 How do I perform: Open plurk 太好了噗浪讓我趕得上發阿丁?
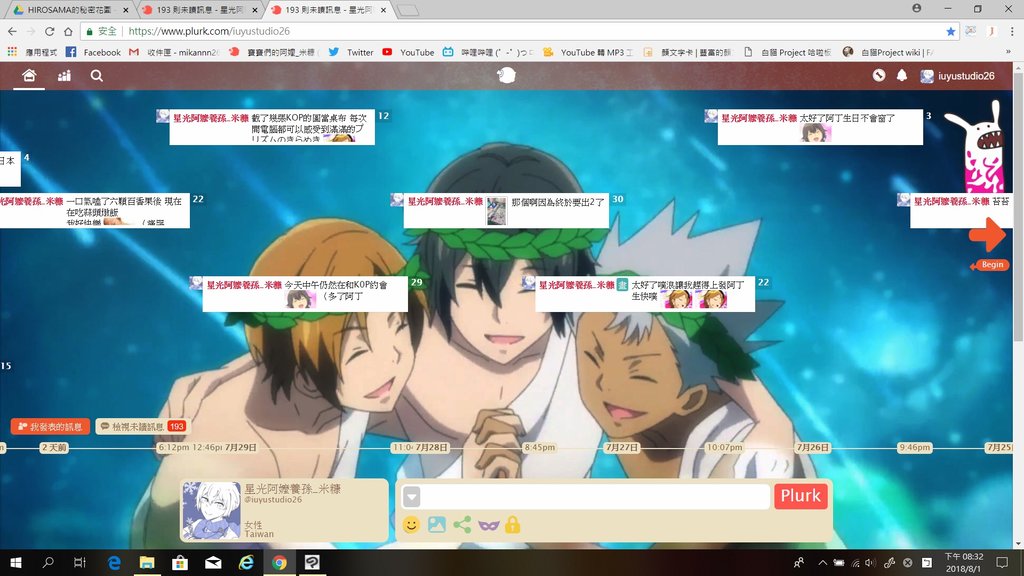[645, 294]
